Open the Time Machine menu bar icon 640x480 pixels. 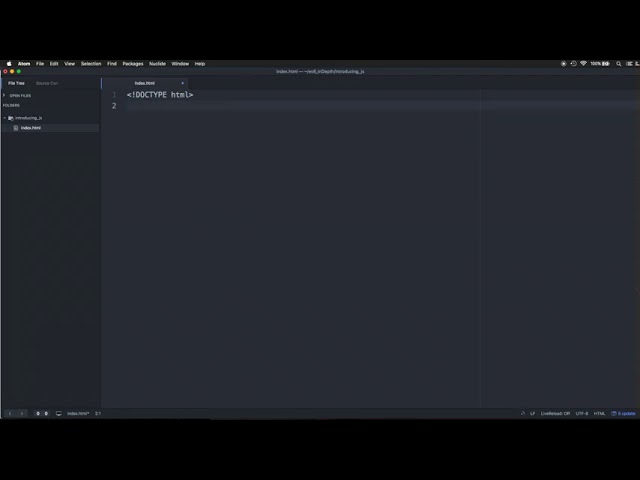coord(573,64)
